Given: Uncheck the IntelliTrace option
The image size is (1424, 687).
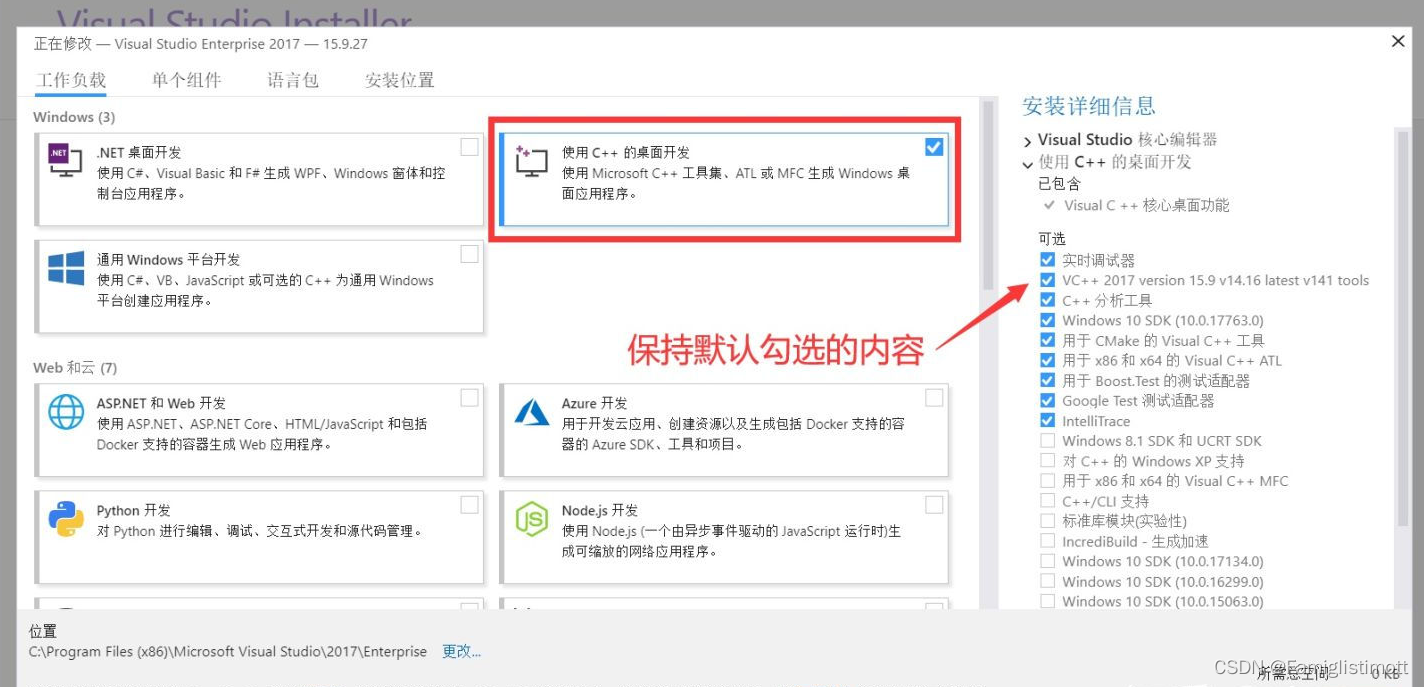Looking at the screenshot, I should [1047, 420].
